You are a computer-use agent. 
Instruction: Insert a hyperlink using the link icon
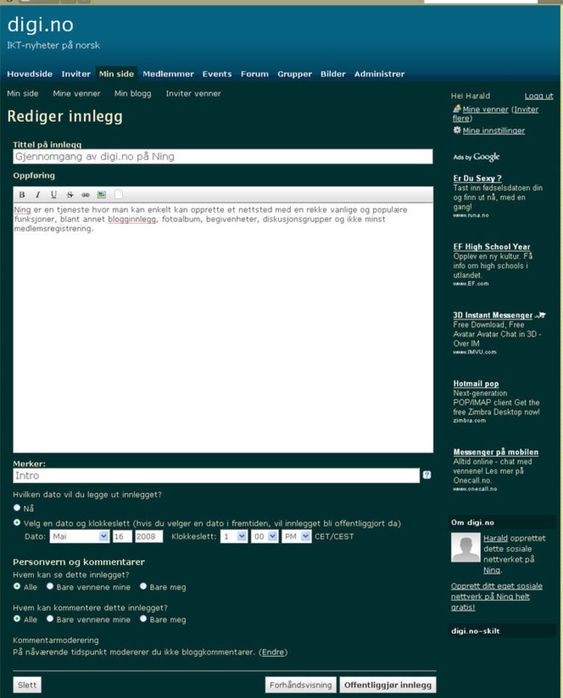point(85,195)
